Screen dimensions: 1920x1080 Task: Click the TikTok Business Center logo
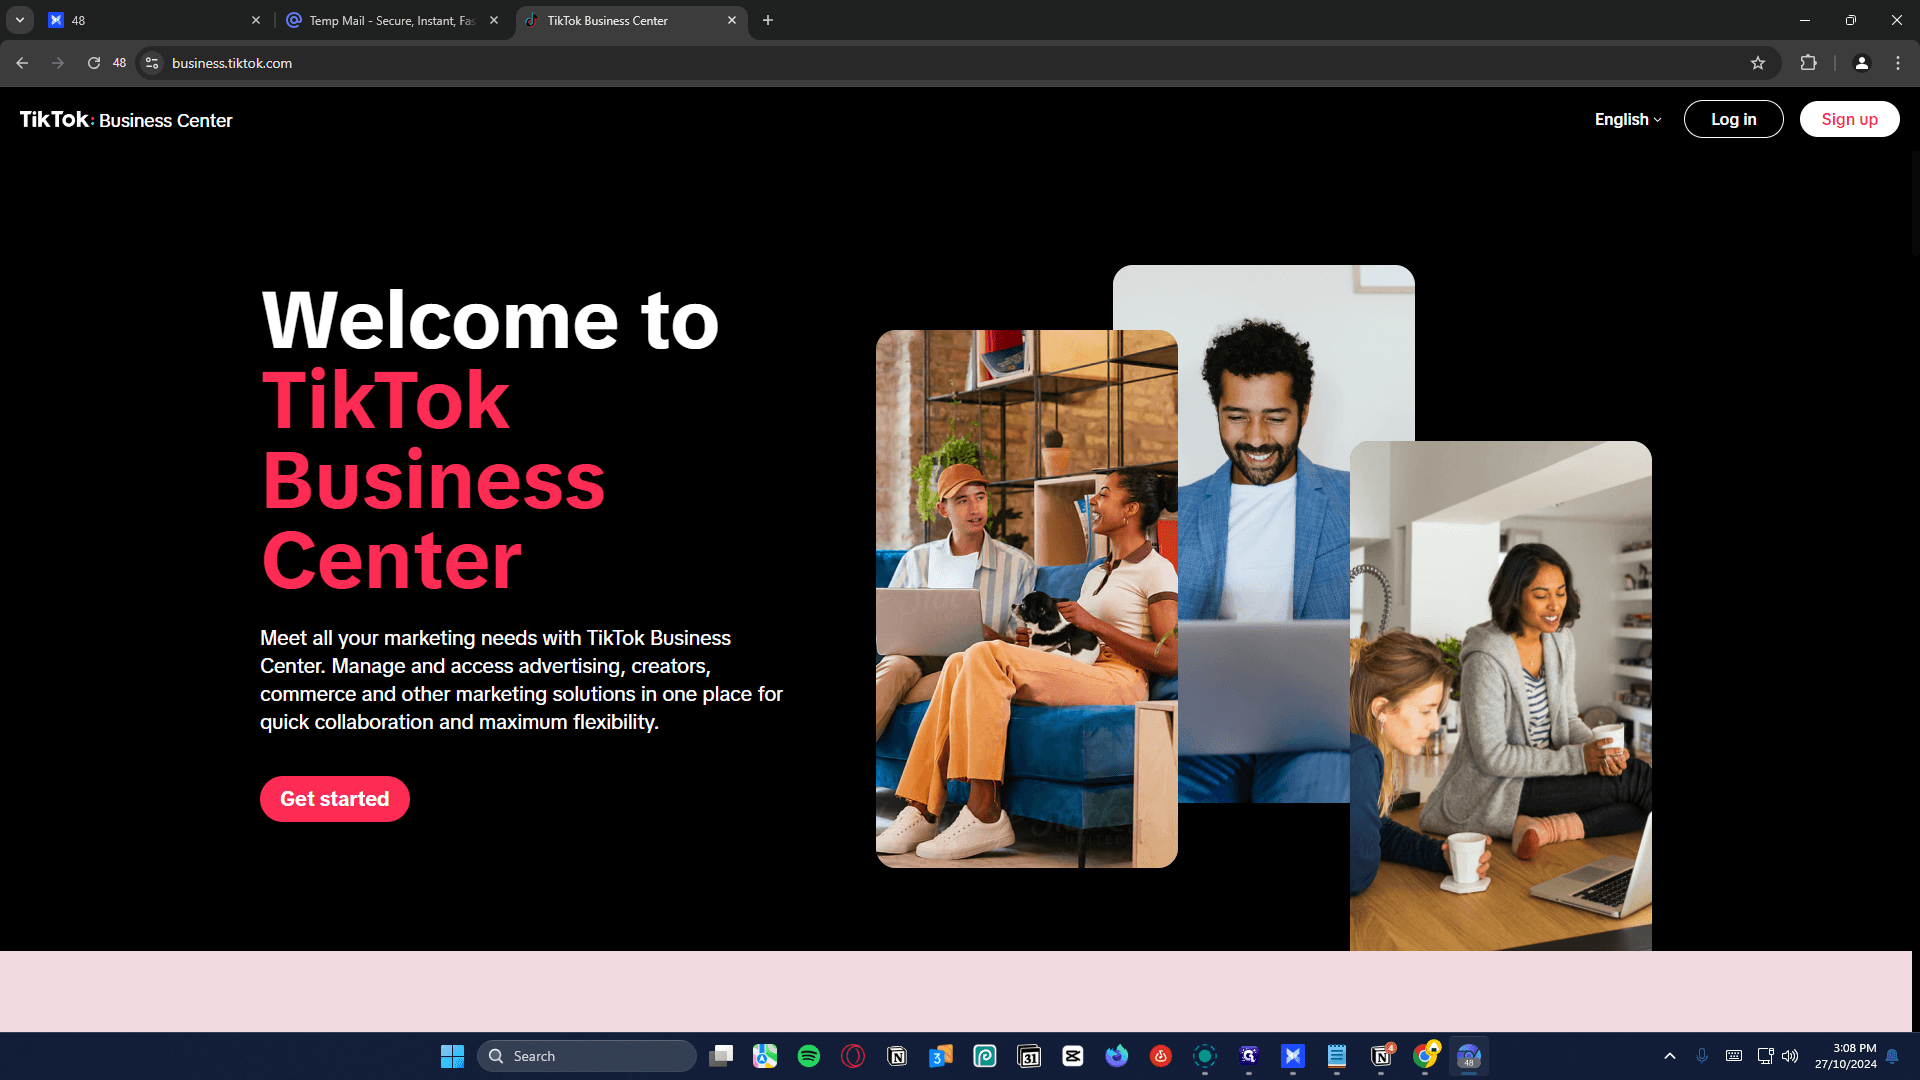point(126,120)
